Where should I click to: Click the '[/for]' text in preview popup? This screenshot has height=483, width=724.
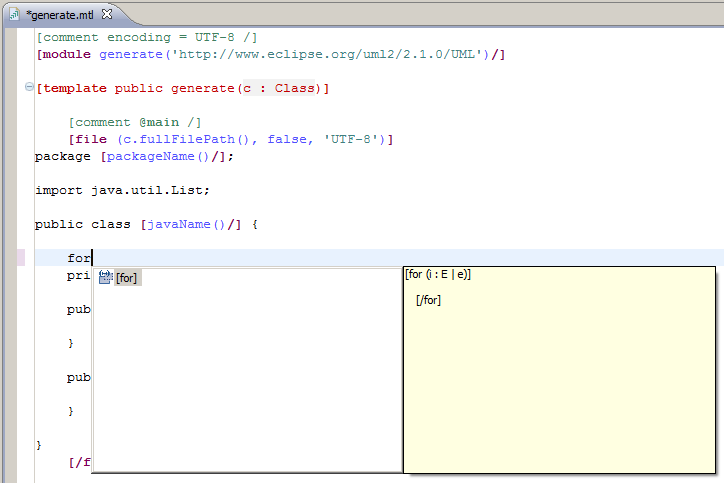pos(428,300)
